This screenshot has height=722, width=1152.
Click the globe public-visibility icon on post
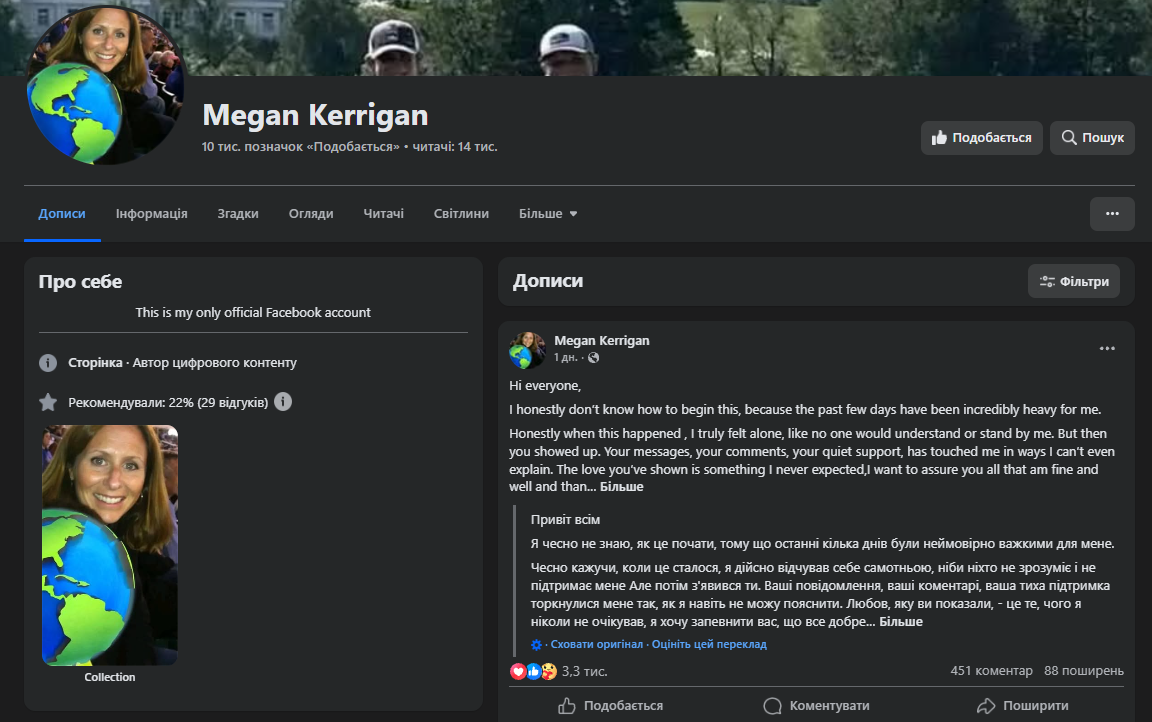594,358
